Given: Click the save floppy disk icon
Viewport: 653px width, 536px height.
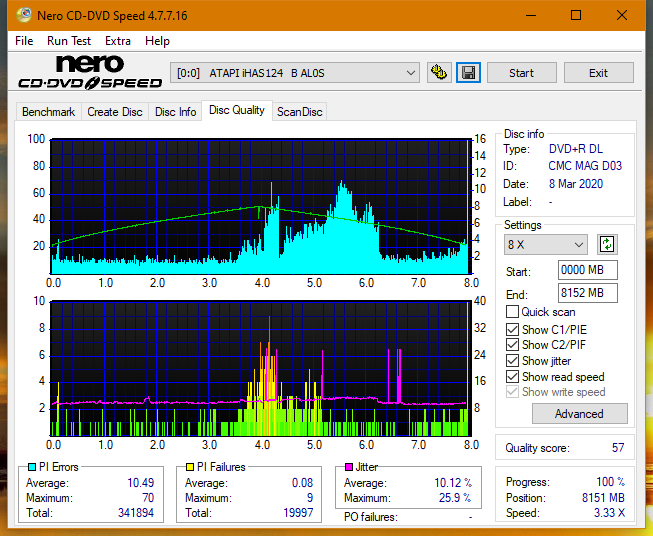Looking at the screenshot, I should [x=469, y=73].
